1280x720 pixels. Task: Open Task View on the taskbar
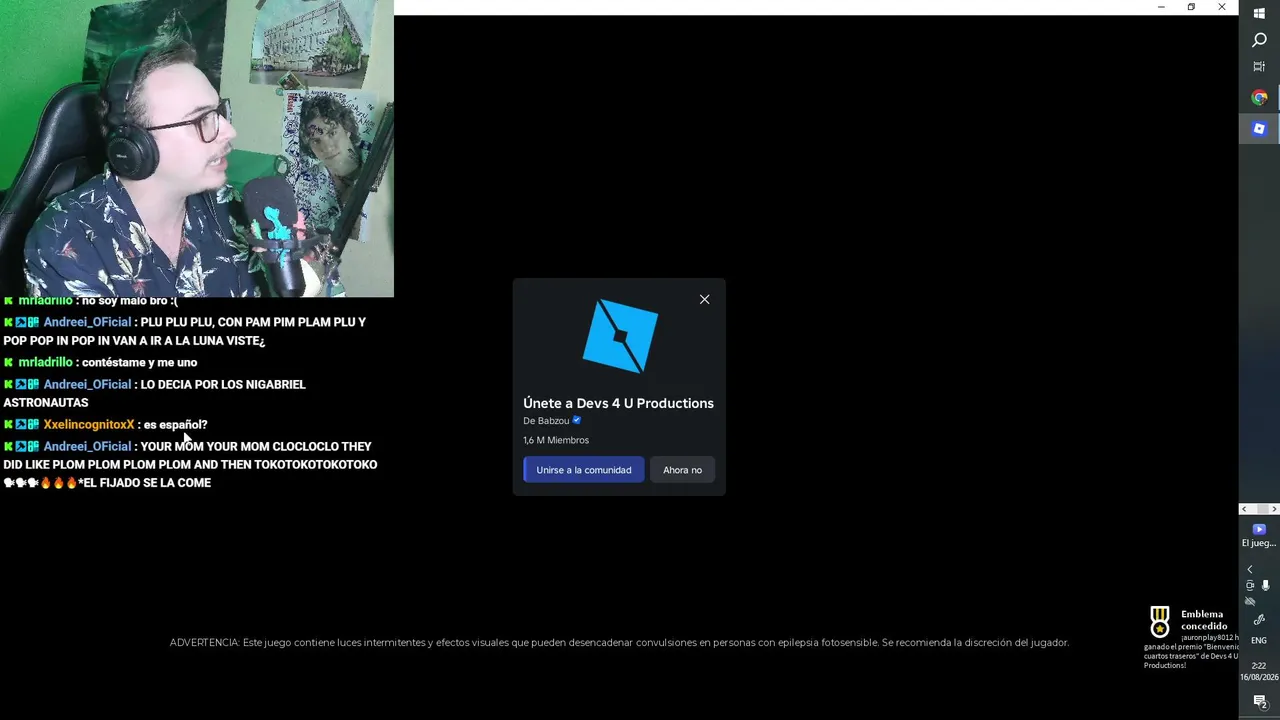[1259, 67]
